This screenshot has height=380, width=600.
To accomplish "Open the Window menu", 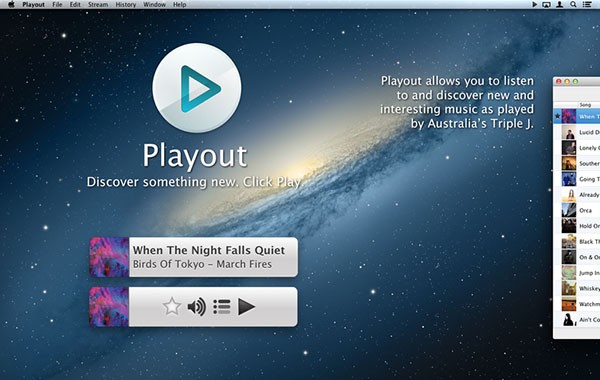I will pyautogui.click(x=154, y=5).
